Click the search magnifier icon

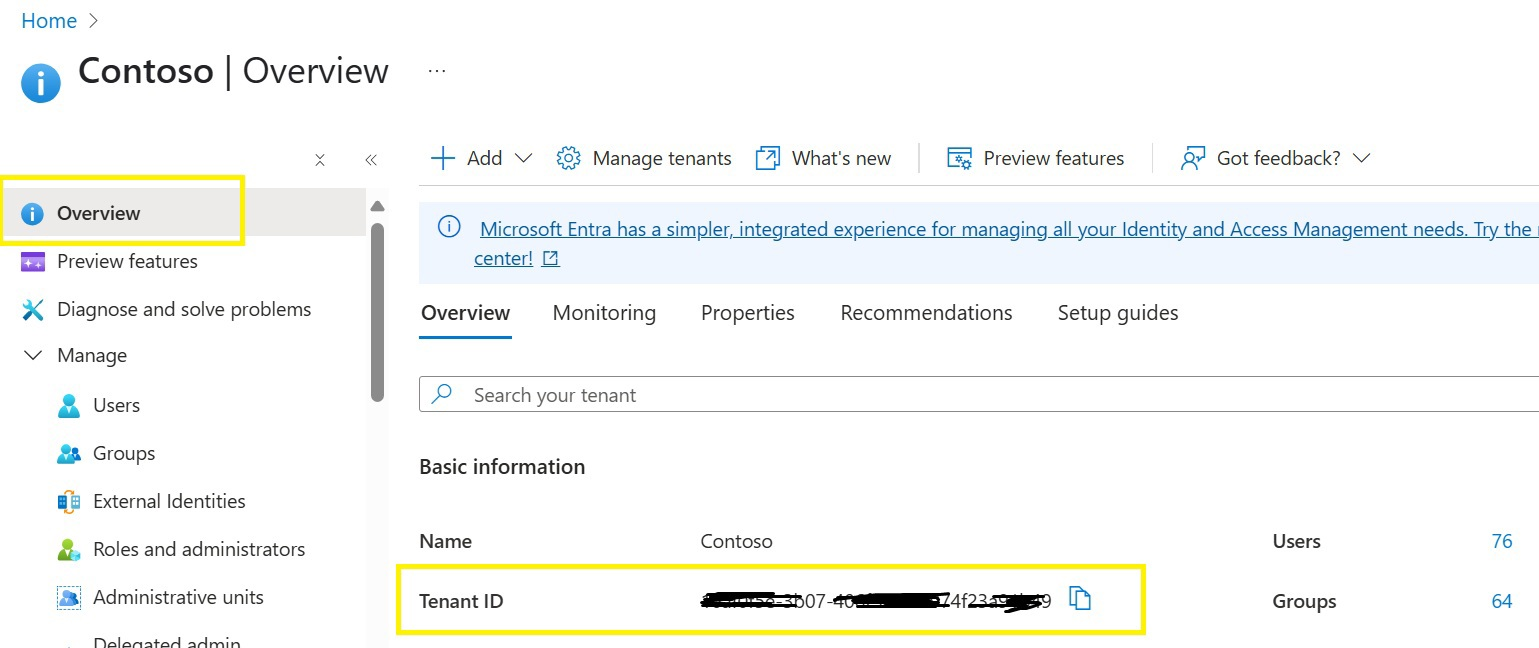point(441,394)
